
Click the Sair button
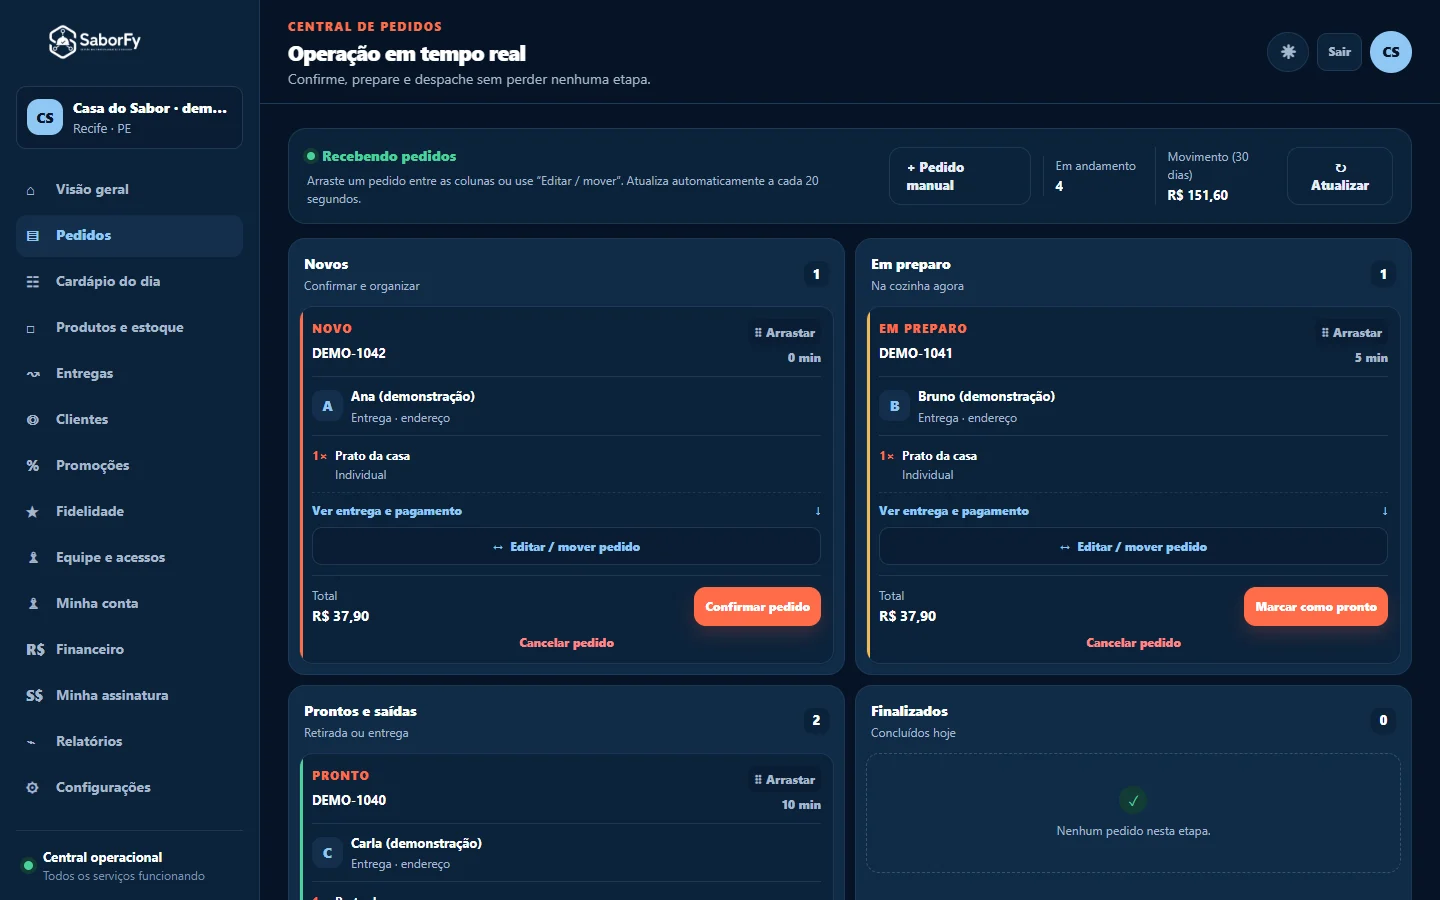[x=1339, y=52]
